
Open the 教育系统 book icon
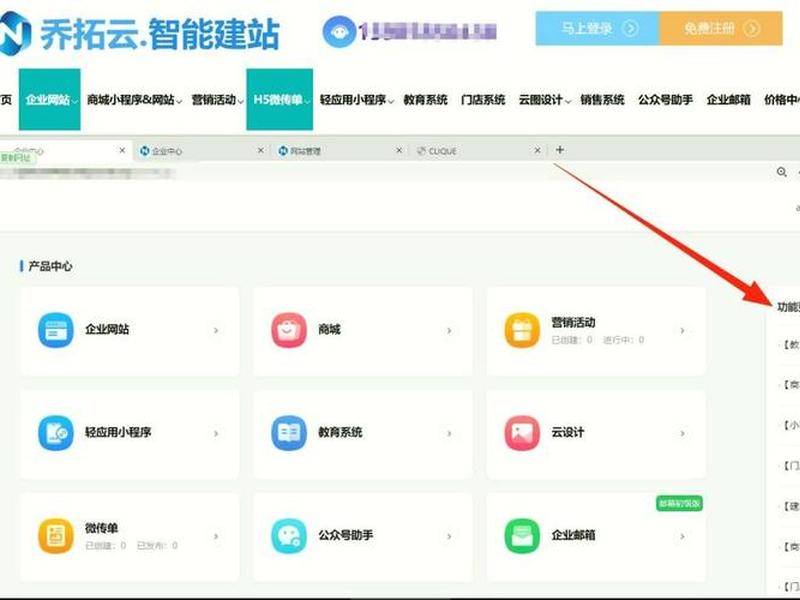(x=289, y=433)
